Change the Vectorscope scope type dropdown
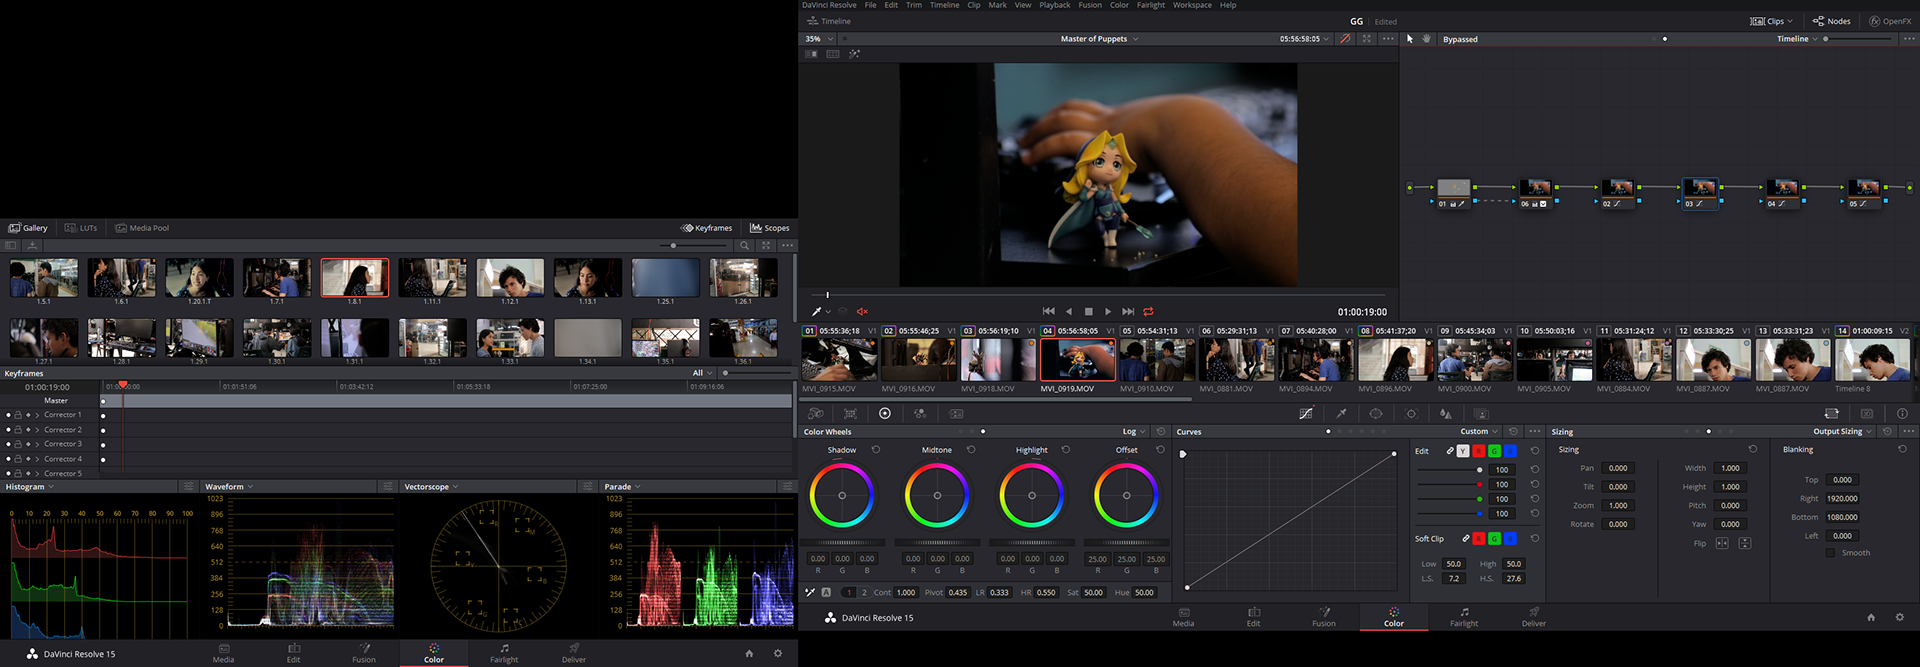1920x667 pixels. tap(431, 487)
